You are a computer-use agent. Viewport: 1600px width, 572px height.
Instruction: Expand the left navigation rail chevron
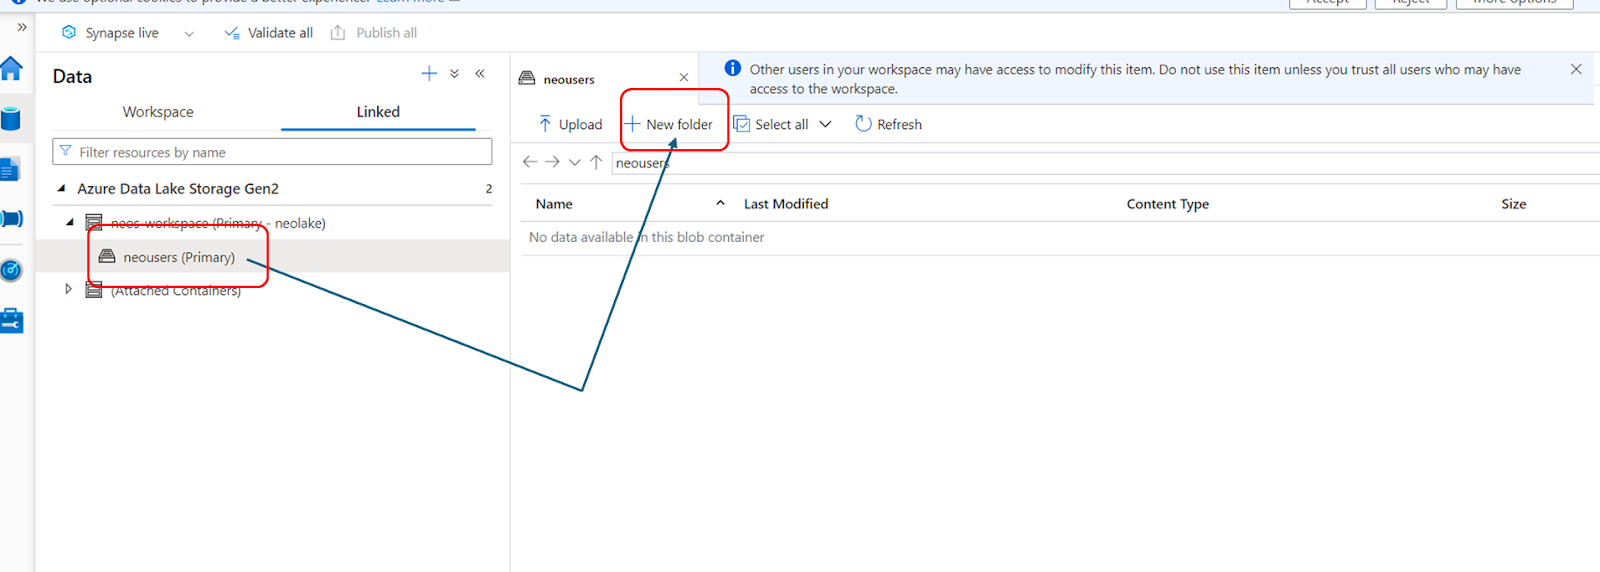[22, 28]
